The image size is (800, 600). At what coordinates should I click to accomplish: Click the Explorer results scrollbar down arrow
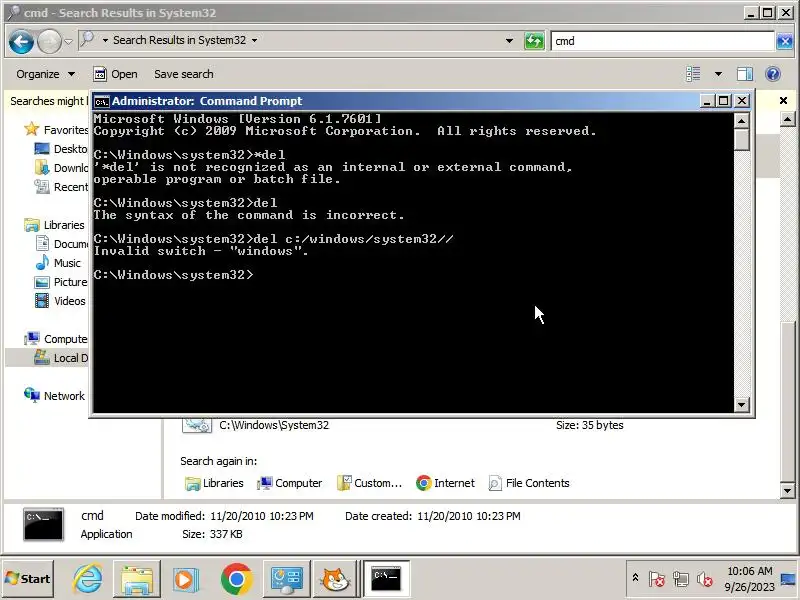(x=787, y=491)
